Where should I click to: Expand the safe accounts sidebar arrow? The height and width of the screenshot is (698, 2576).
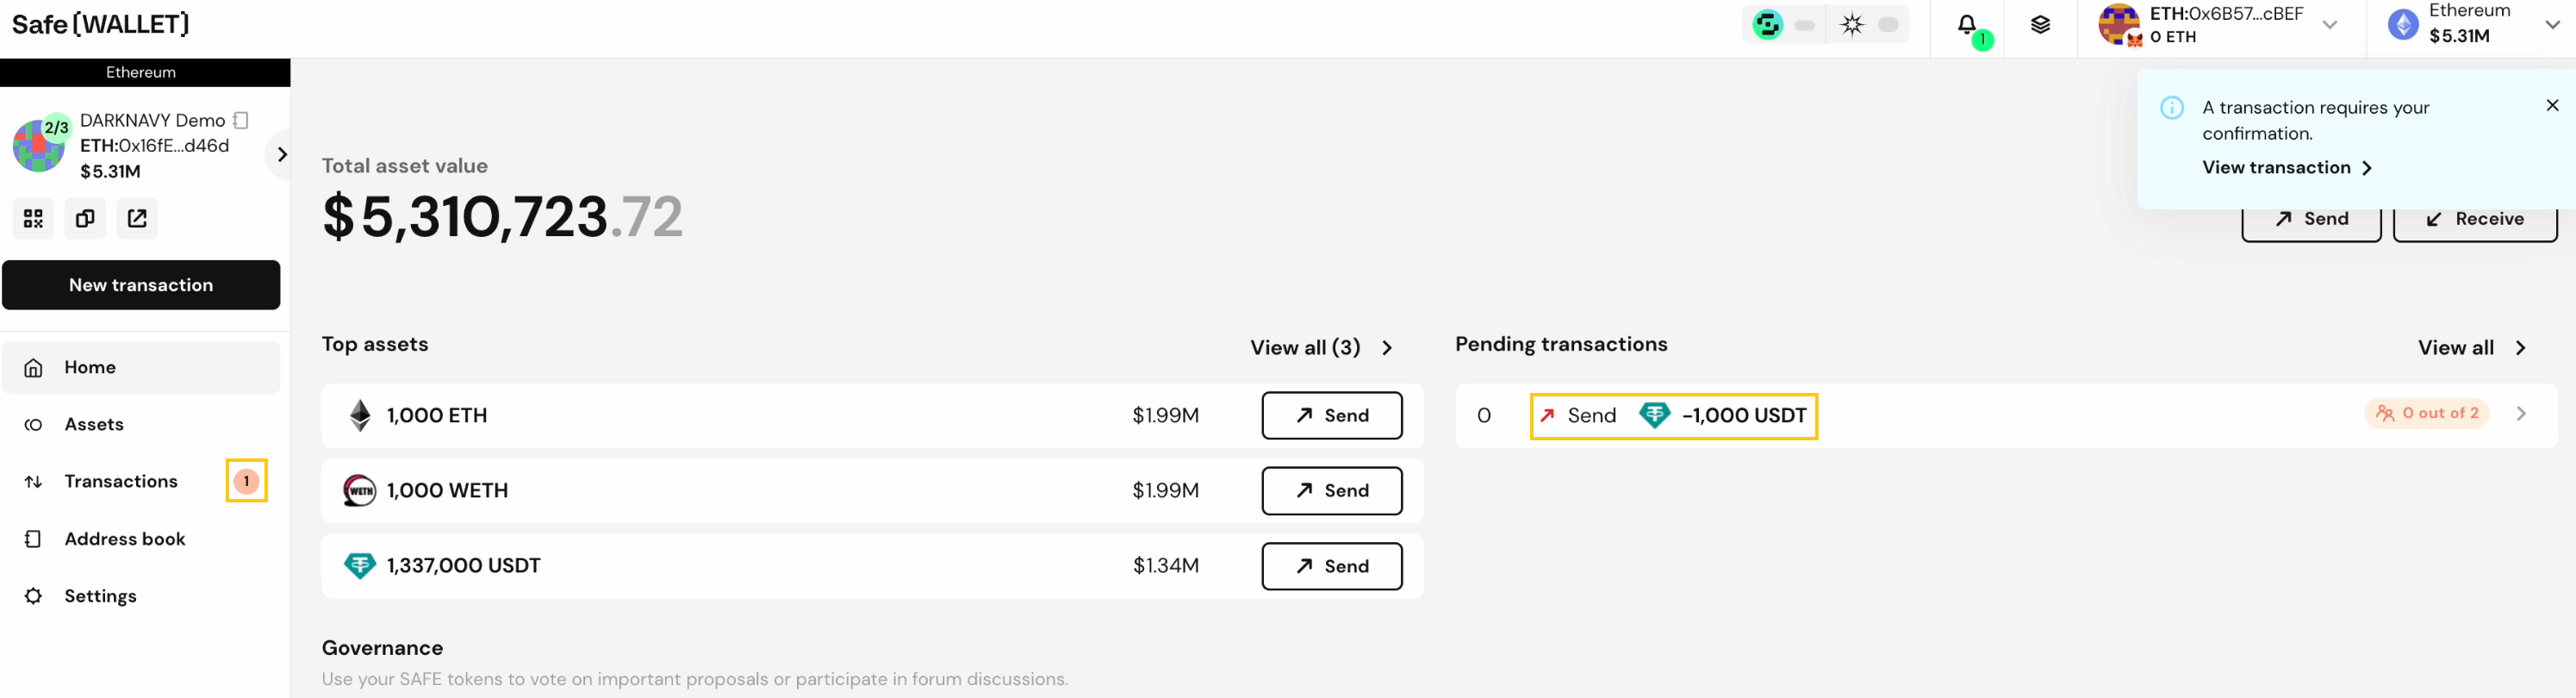281,154
